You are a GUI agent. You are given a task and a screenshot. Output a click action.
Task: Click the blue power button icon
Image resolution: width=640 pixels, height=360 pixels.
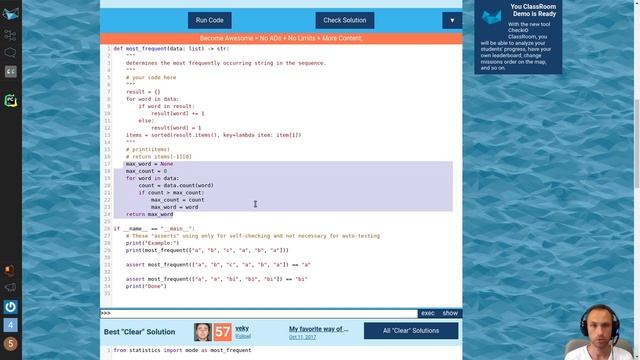[11, 307]
